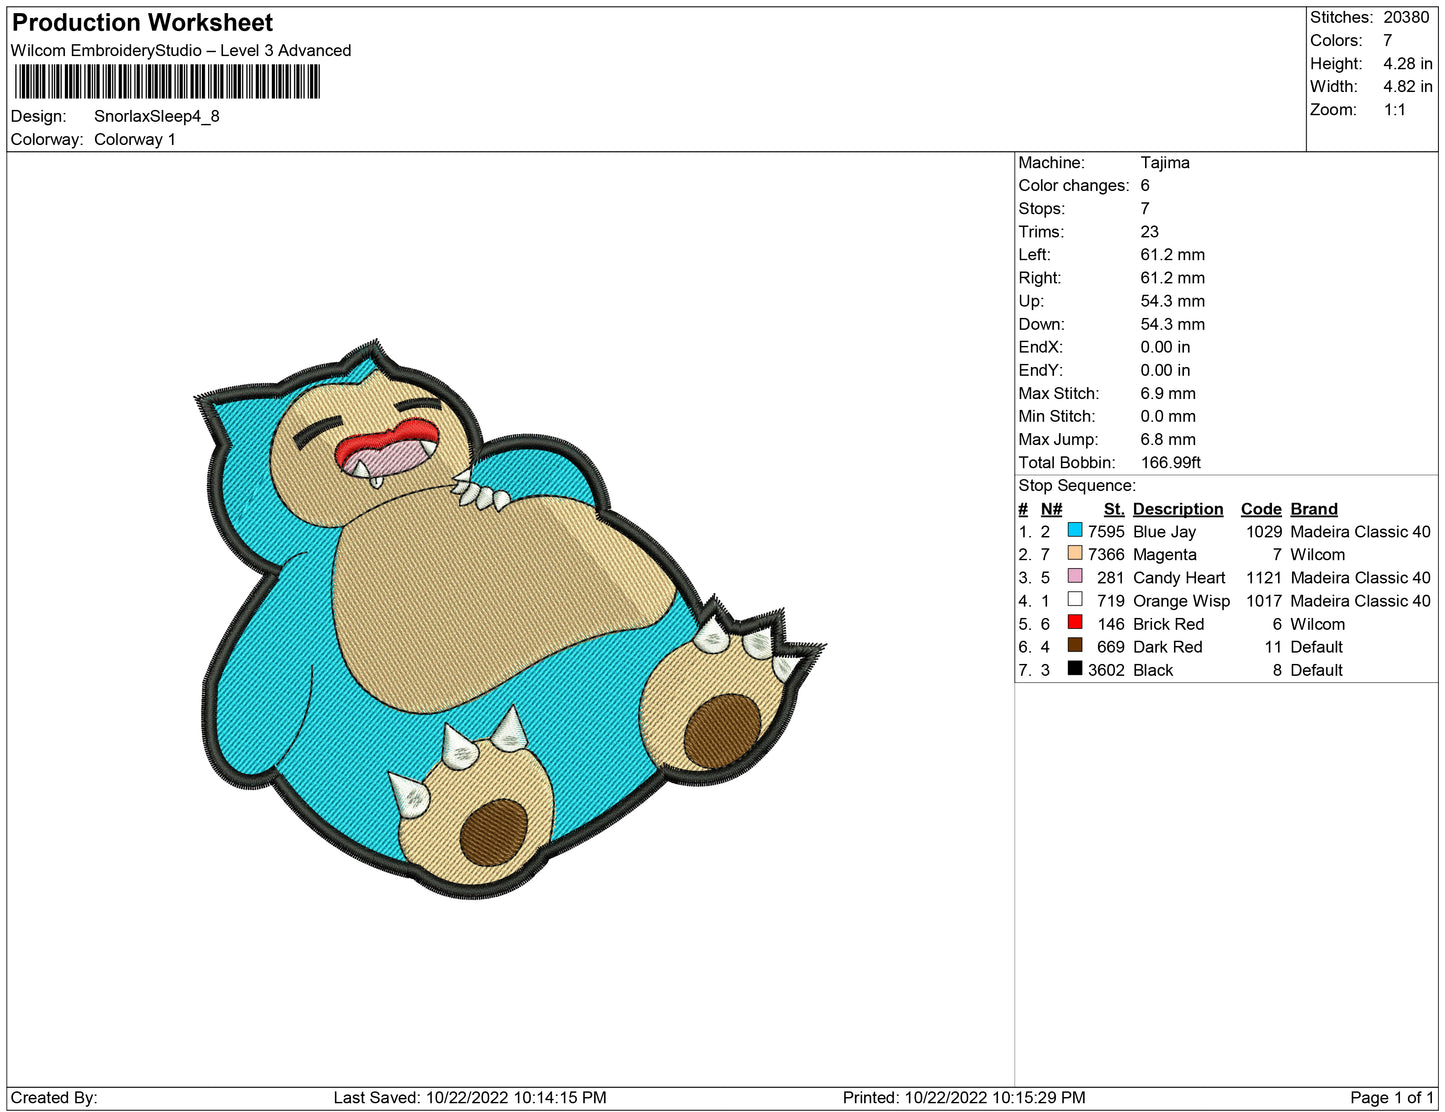This screenshot has height=1112, width=1445.
Task: Click the "N#" column header
Action: [x=1051, y=509]
